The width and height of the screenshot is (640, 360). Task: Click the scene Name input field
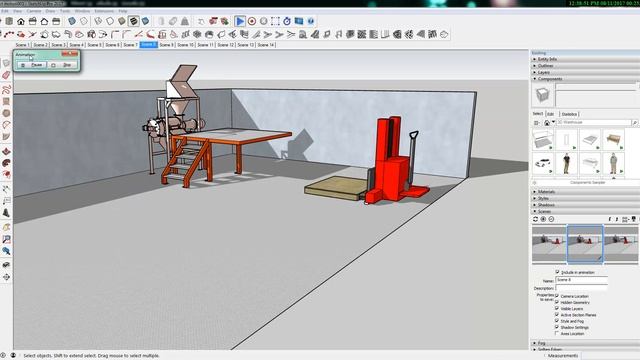[581, 280]
